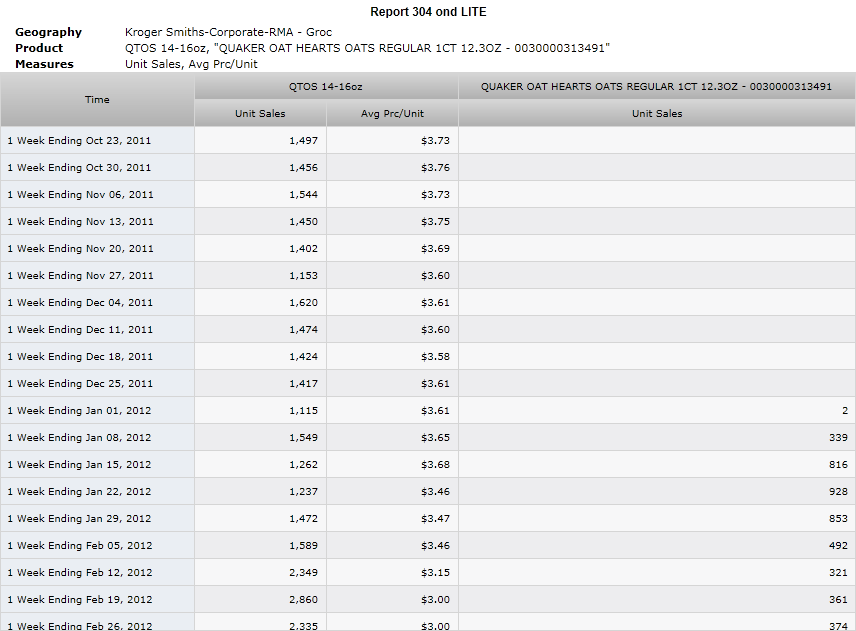Select Kroger Smiths-Corporate-RMA - Groc geography value

click(228, 32)
